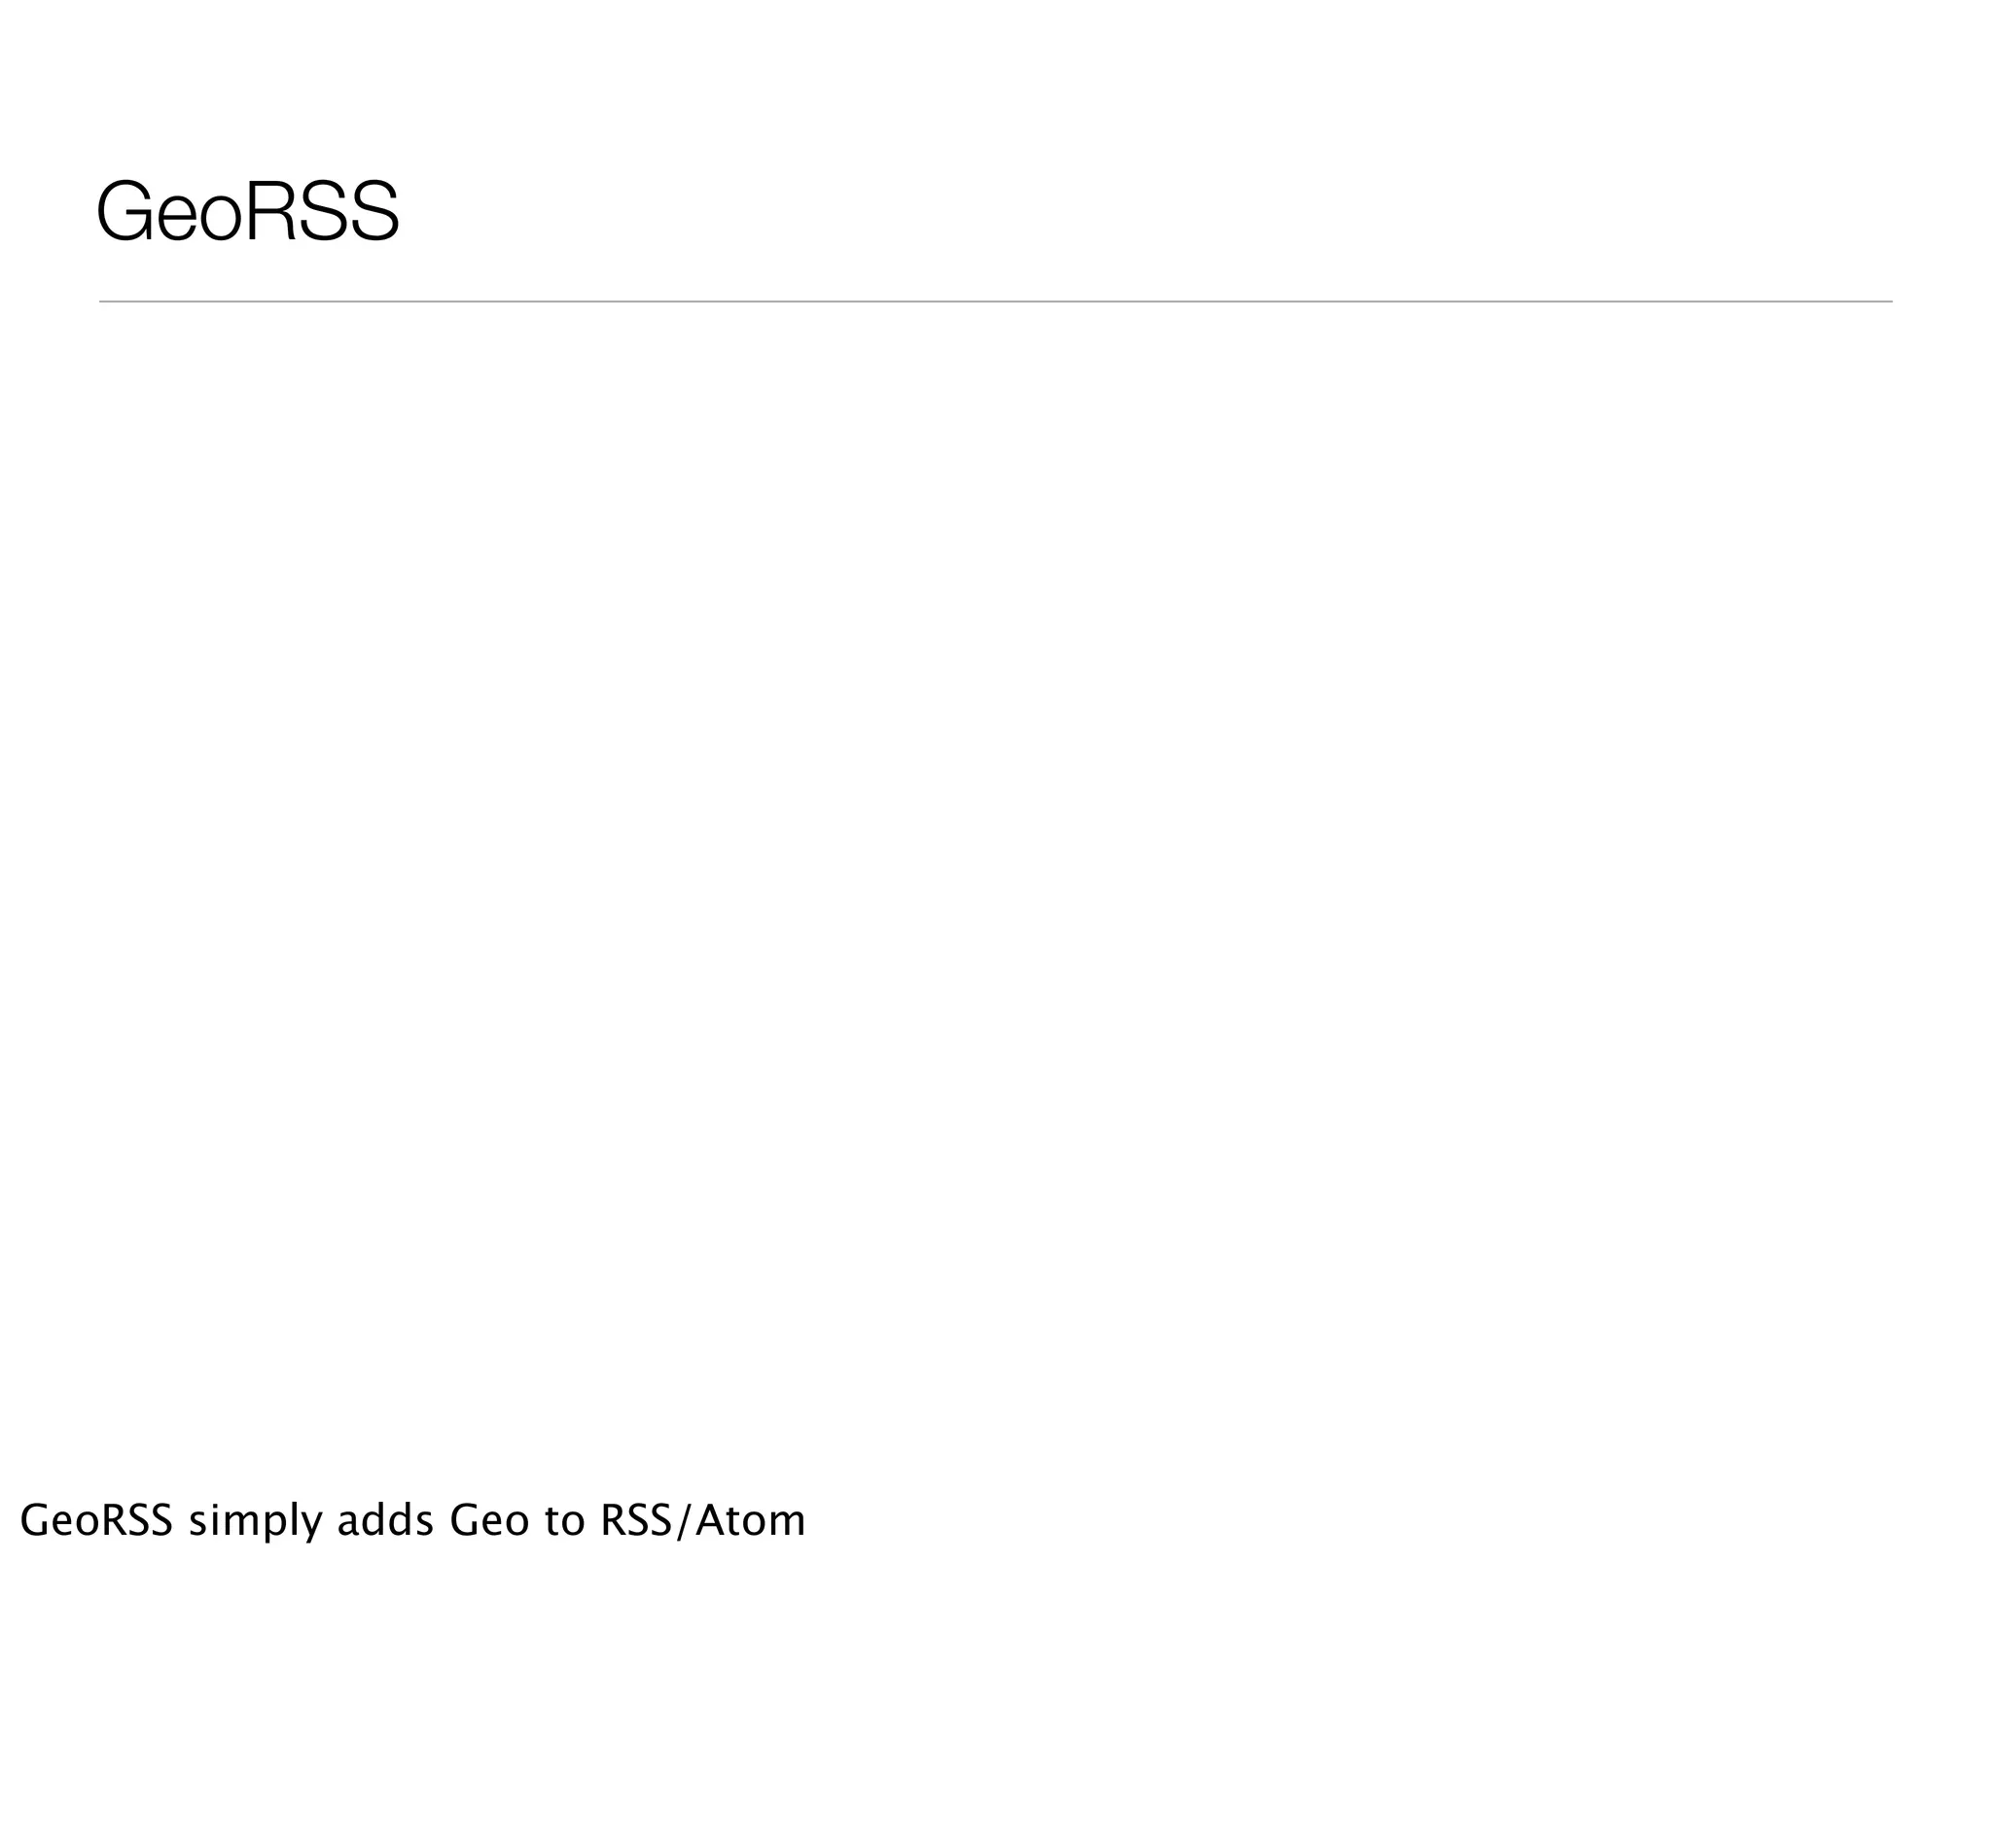Select the word "Geo" before "to" in the caption
The width and height of the screenshot is (1992, 1848).
click(x=489, y=1521)
